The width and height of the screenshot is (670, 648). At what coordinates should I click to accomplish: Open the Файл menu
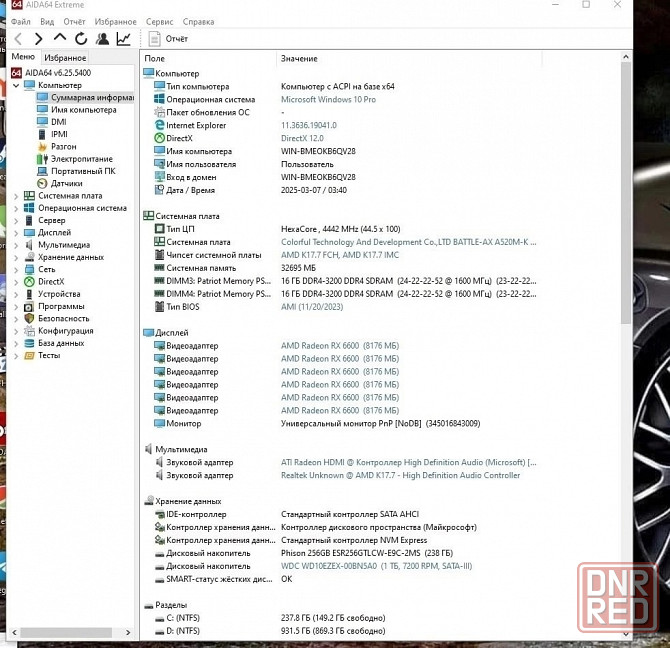[x=21, y=21]
